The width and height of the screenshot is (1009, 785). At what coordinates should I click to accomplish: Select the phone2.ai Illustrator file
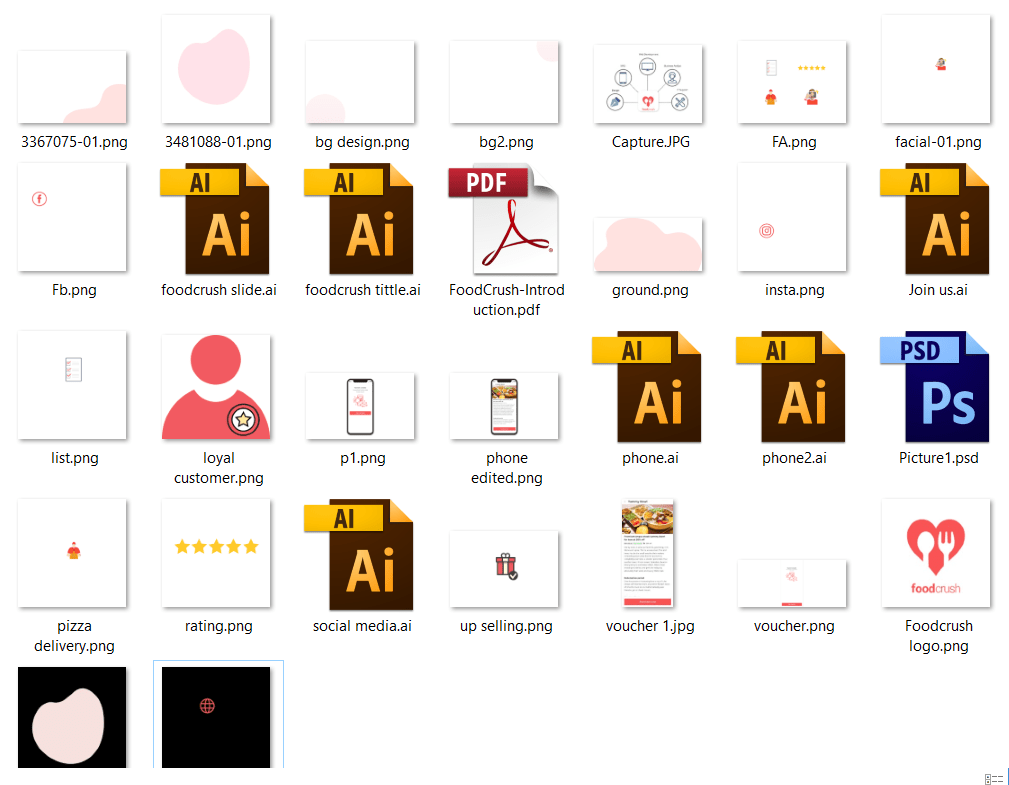(x=791, y=386)
